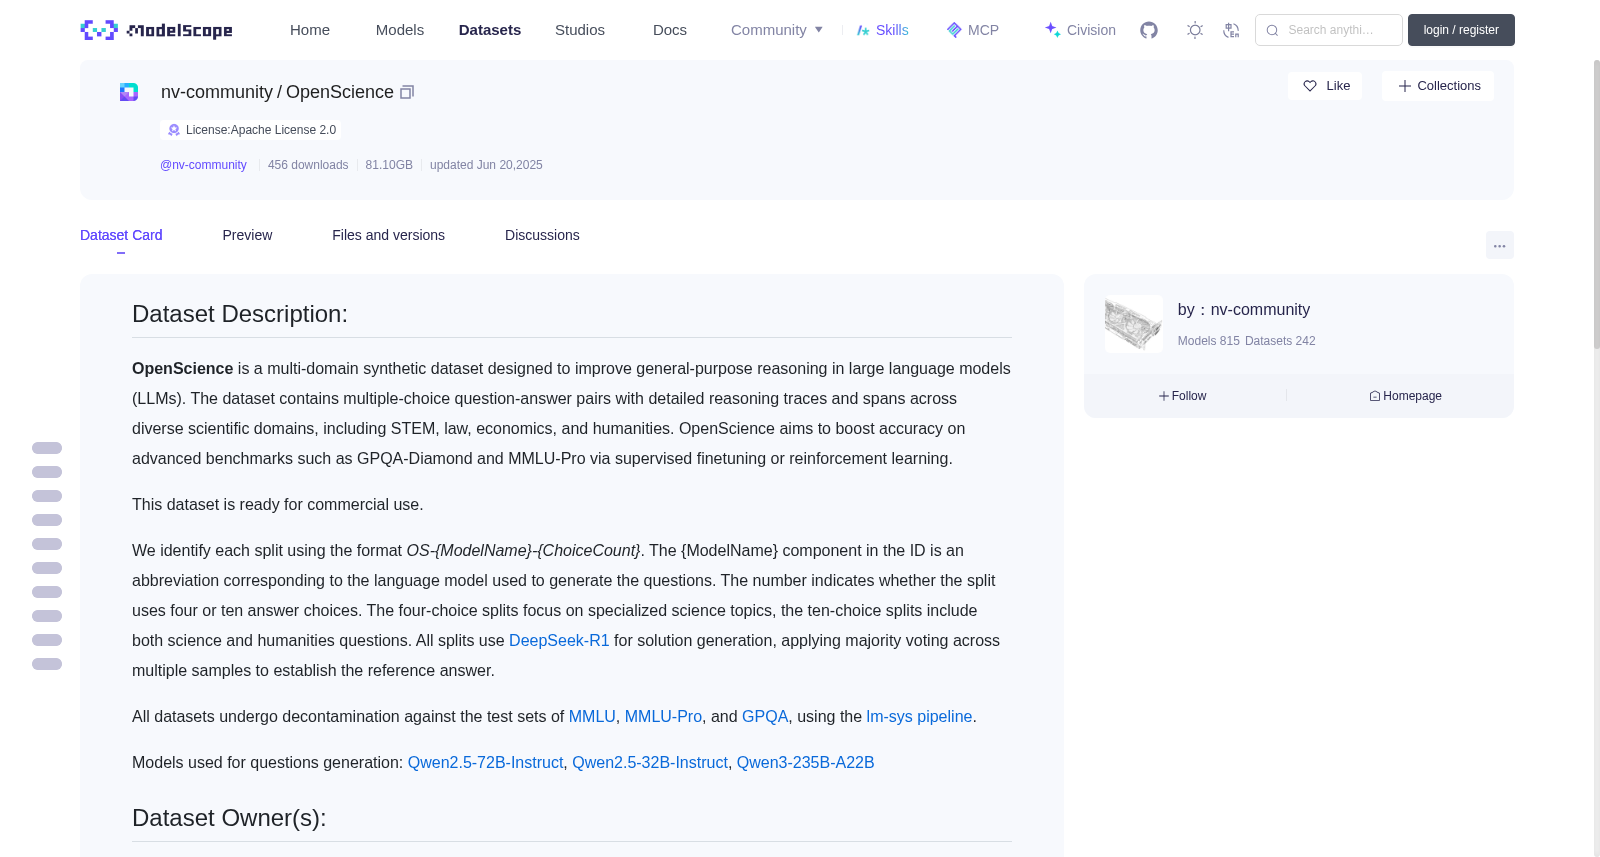The image size is (1600, 857).
Task: Click the 'by : nv-community' organization name
Action: click(1244, 310)
